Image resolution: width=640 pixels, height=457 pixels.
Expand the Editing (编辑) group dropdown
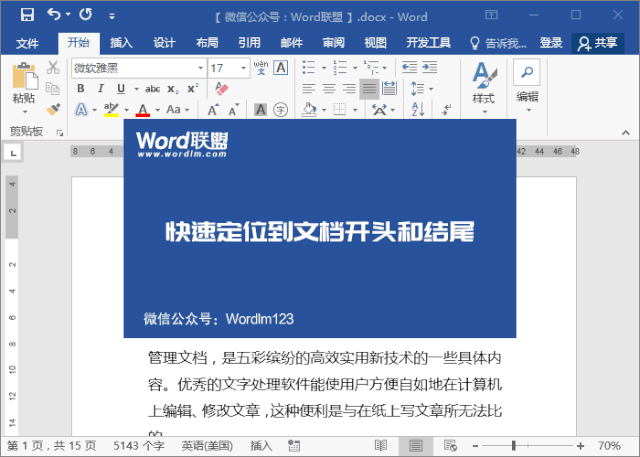pos(527,84)
